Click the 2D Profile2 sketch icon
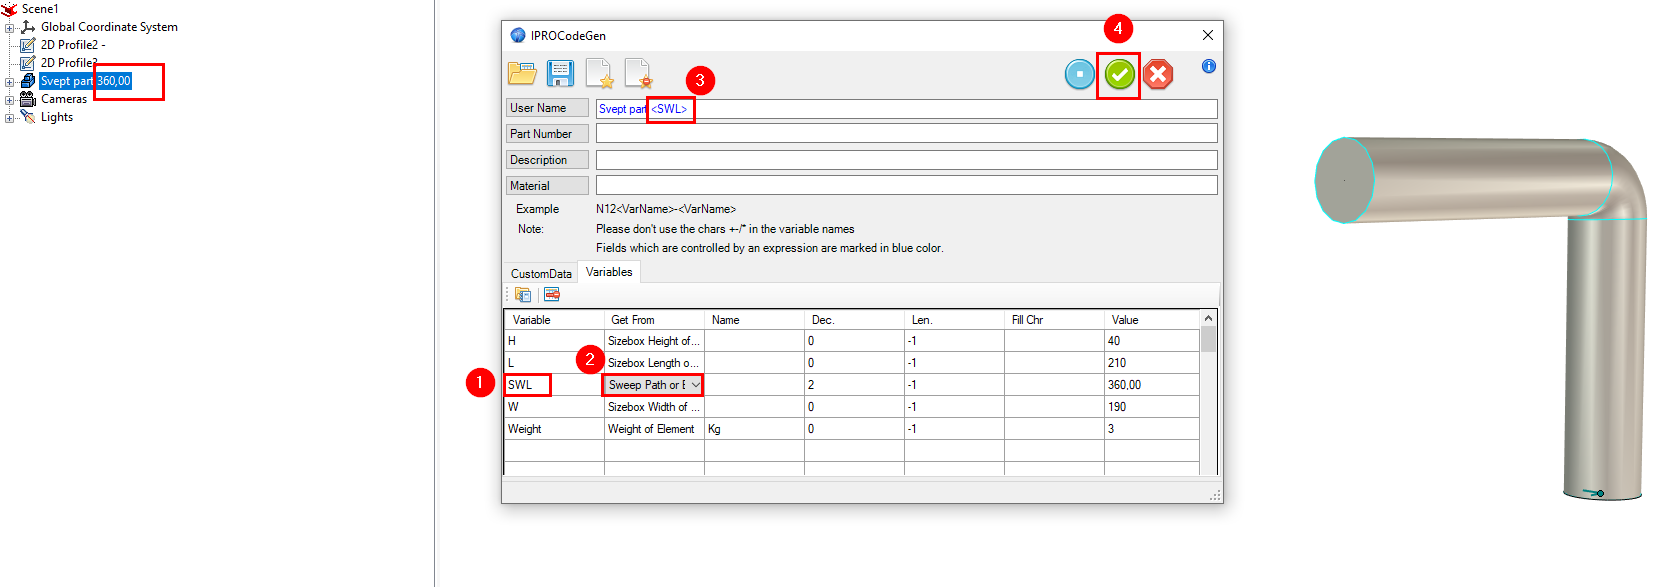Image resolution: width=1665 pixels, height=587 pixels. [x=28, y=45]
